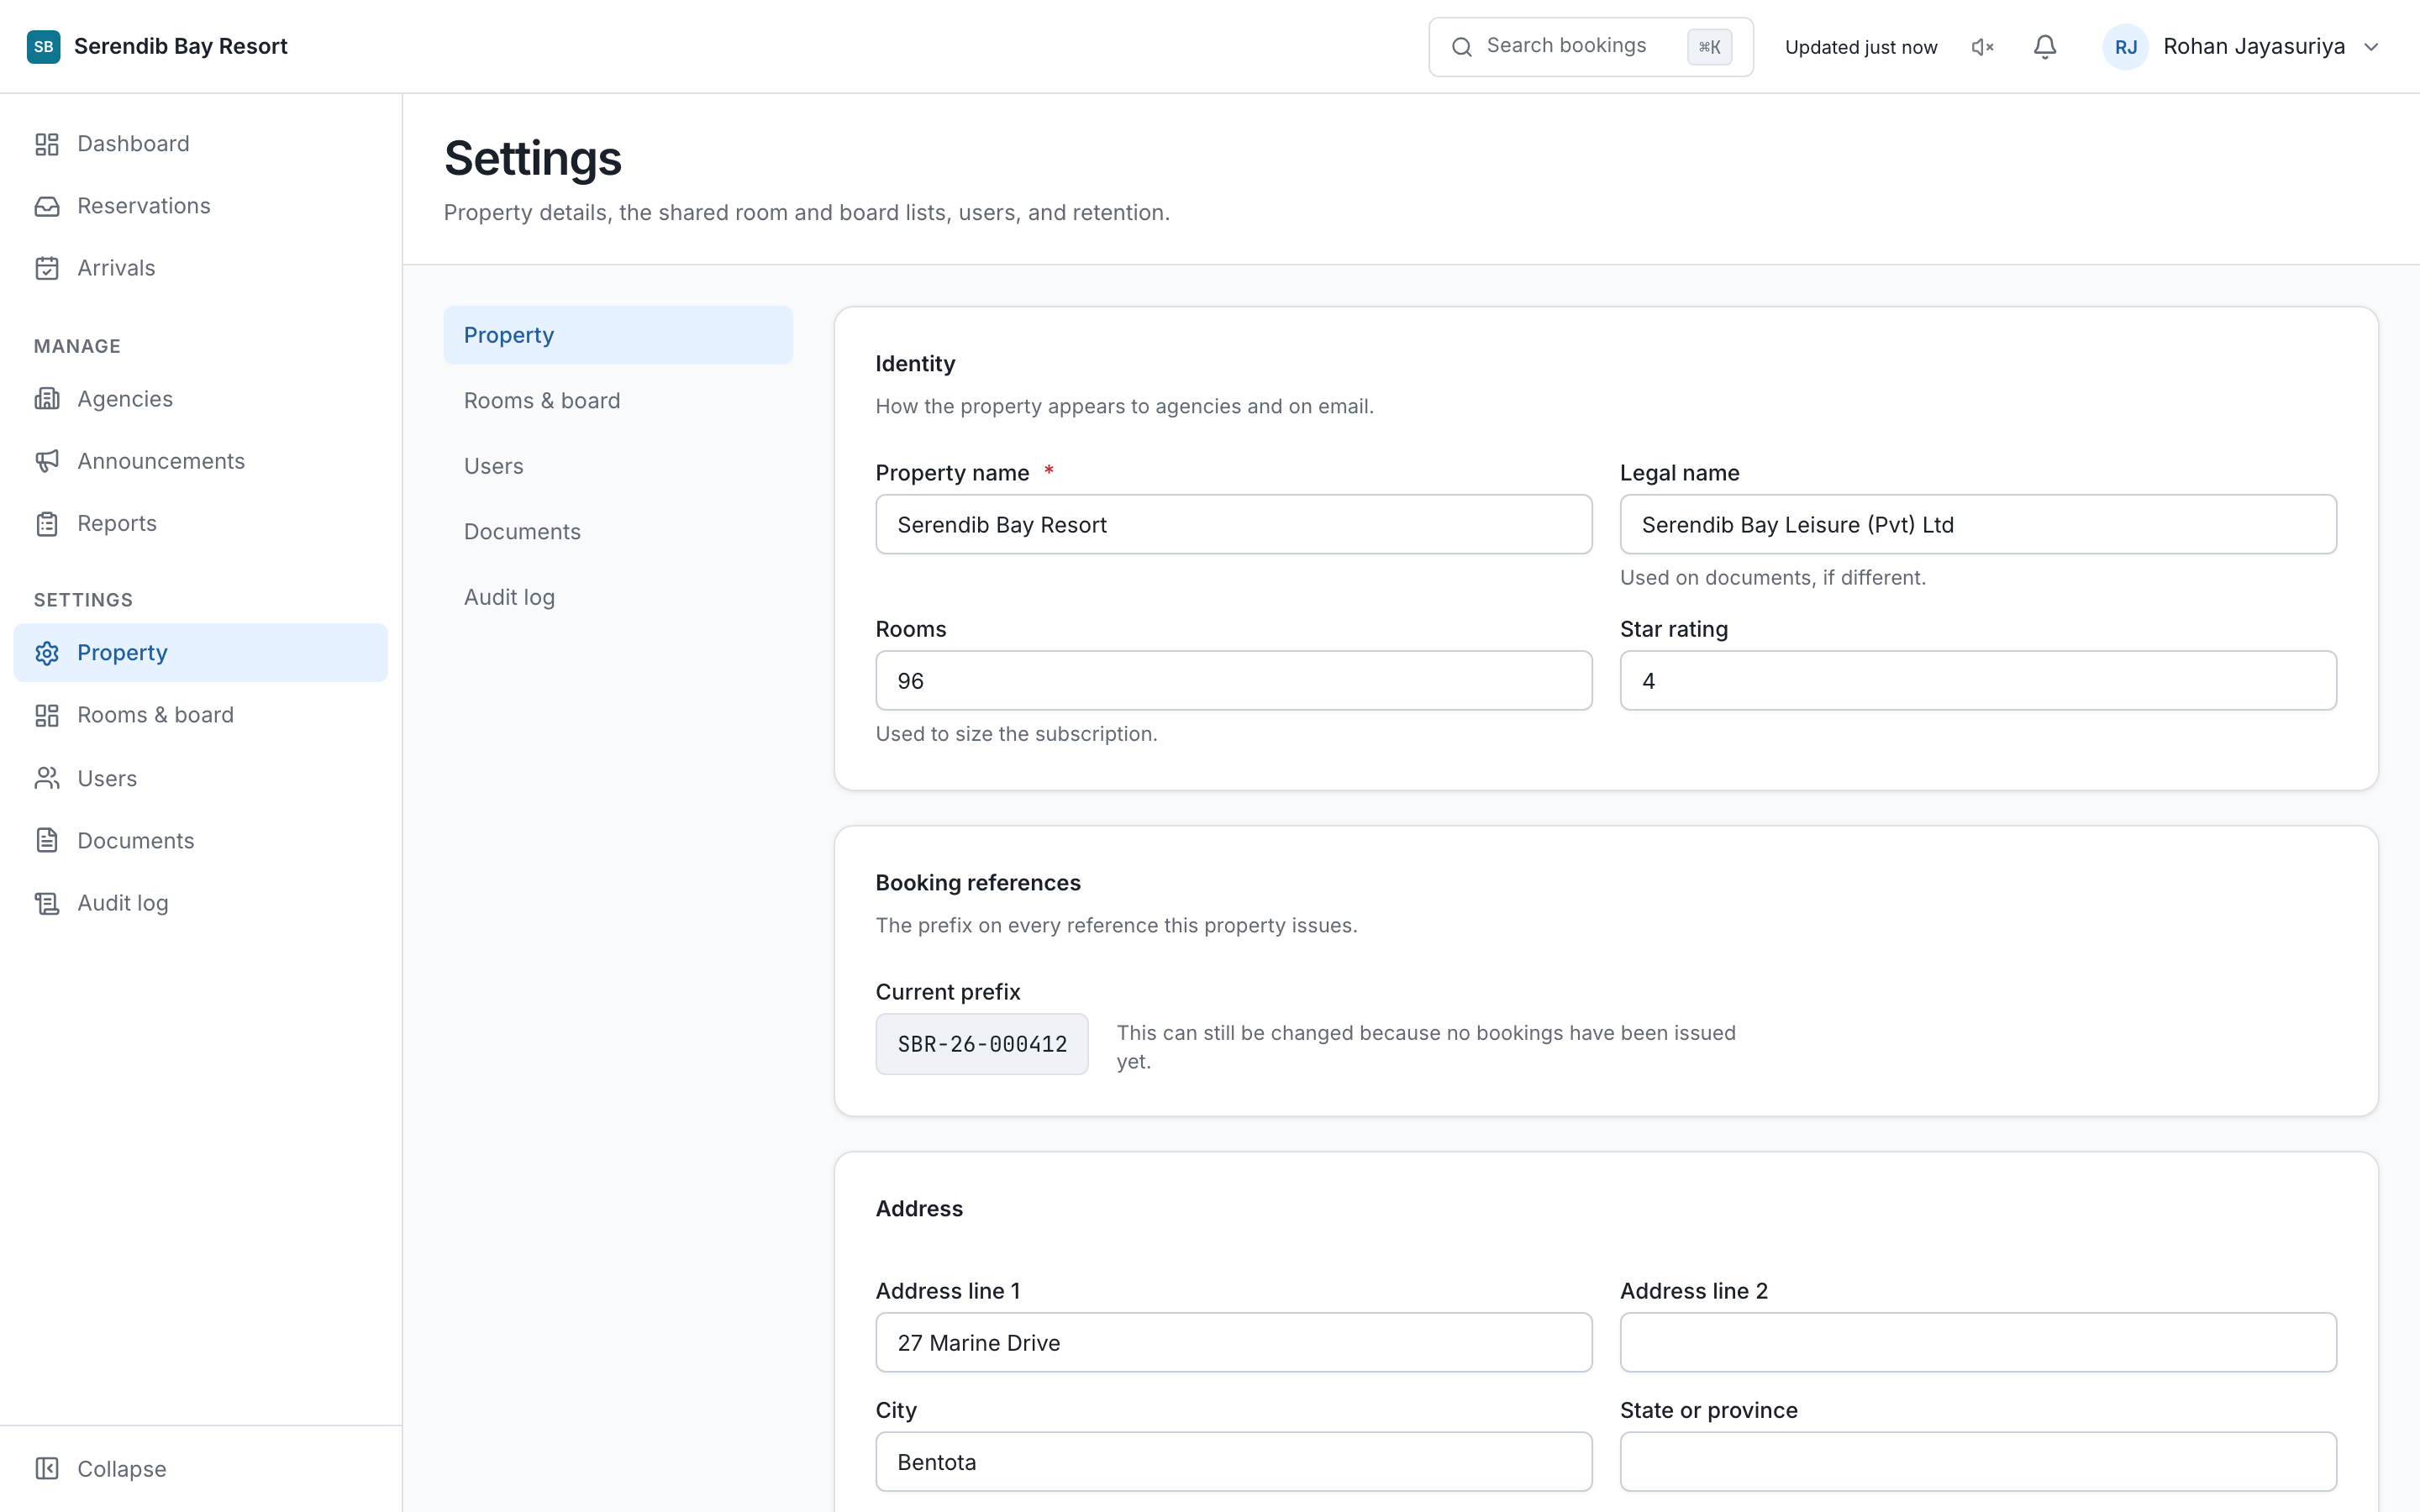This screenshot has height=1512, width=2420.
Task: Open Reports under Manage
Action: [x=200, y=524]
